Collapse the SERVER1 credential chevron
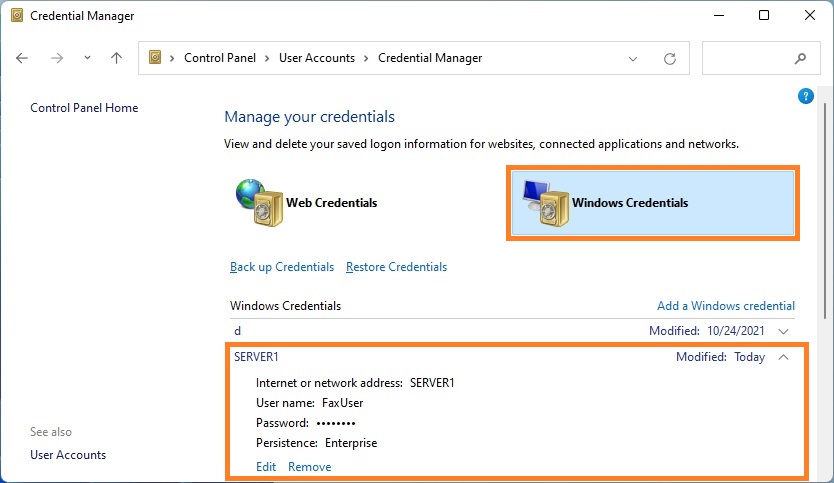This screenshot has height=483, width=834. (783, 357)
